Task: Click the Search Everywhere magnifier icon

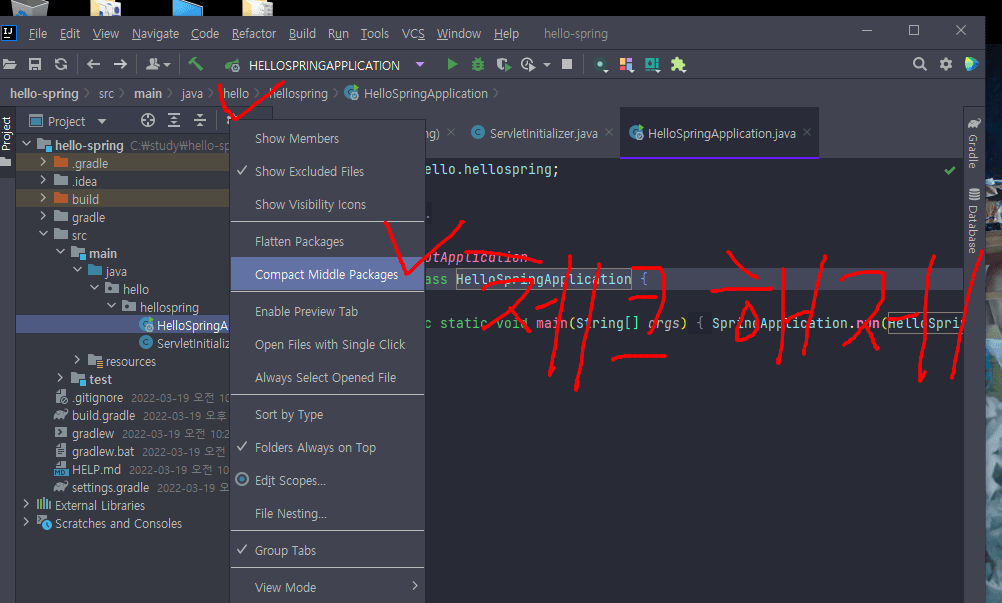Action: (x=920, y=65)
